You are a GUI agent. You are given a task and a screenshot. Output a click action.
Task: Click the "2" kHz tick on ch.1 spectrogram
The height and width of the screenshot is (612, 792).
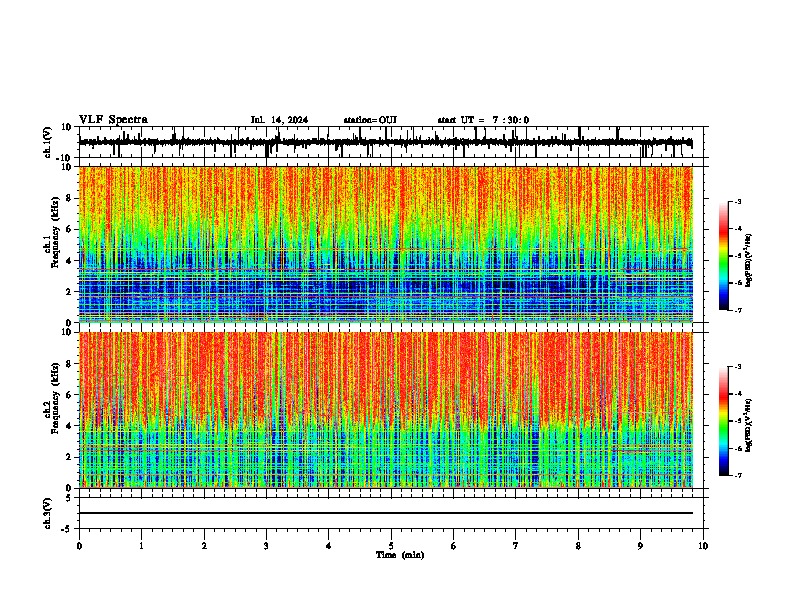[x=70, y=291]
